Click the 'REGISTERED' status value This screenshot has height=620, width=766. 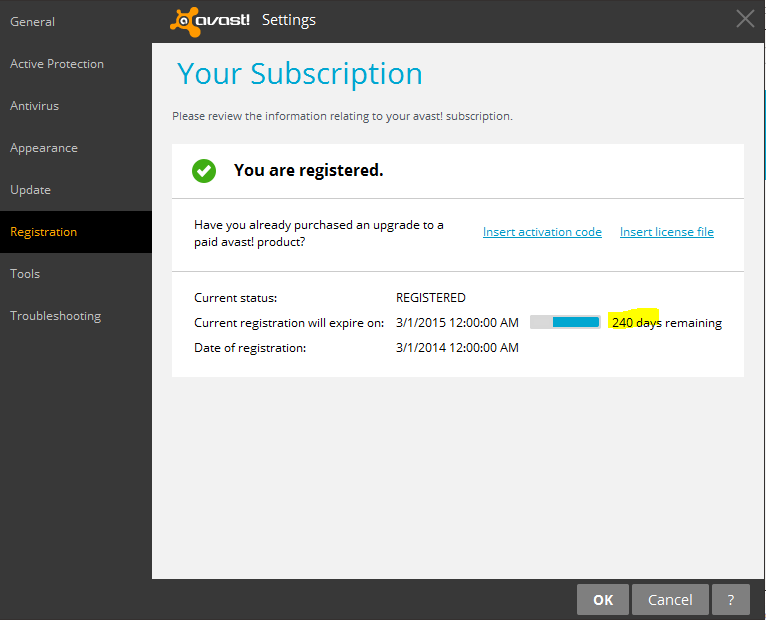[x=430, y=298]
